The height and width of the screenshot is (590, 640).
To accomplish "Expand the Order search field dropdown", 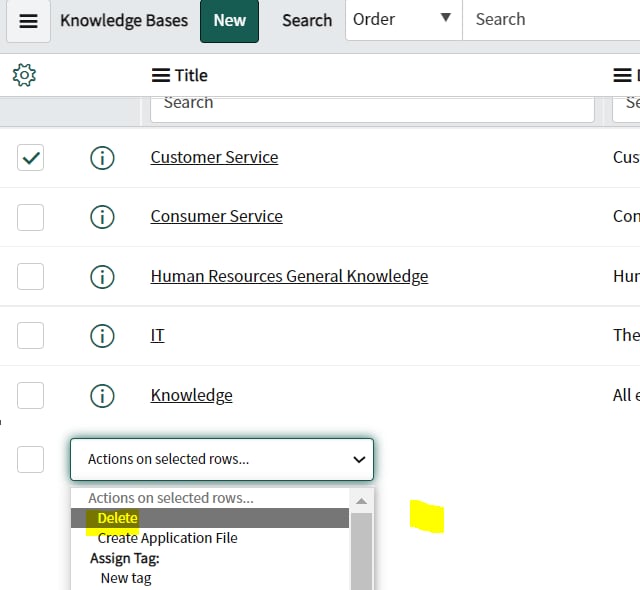I will [403, 20].
